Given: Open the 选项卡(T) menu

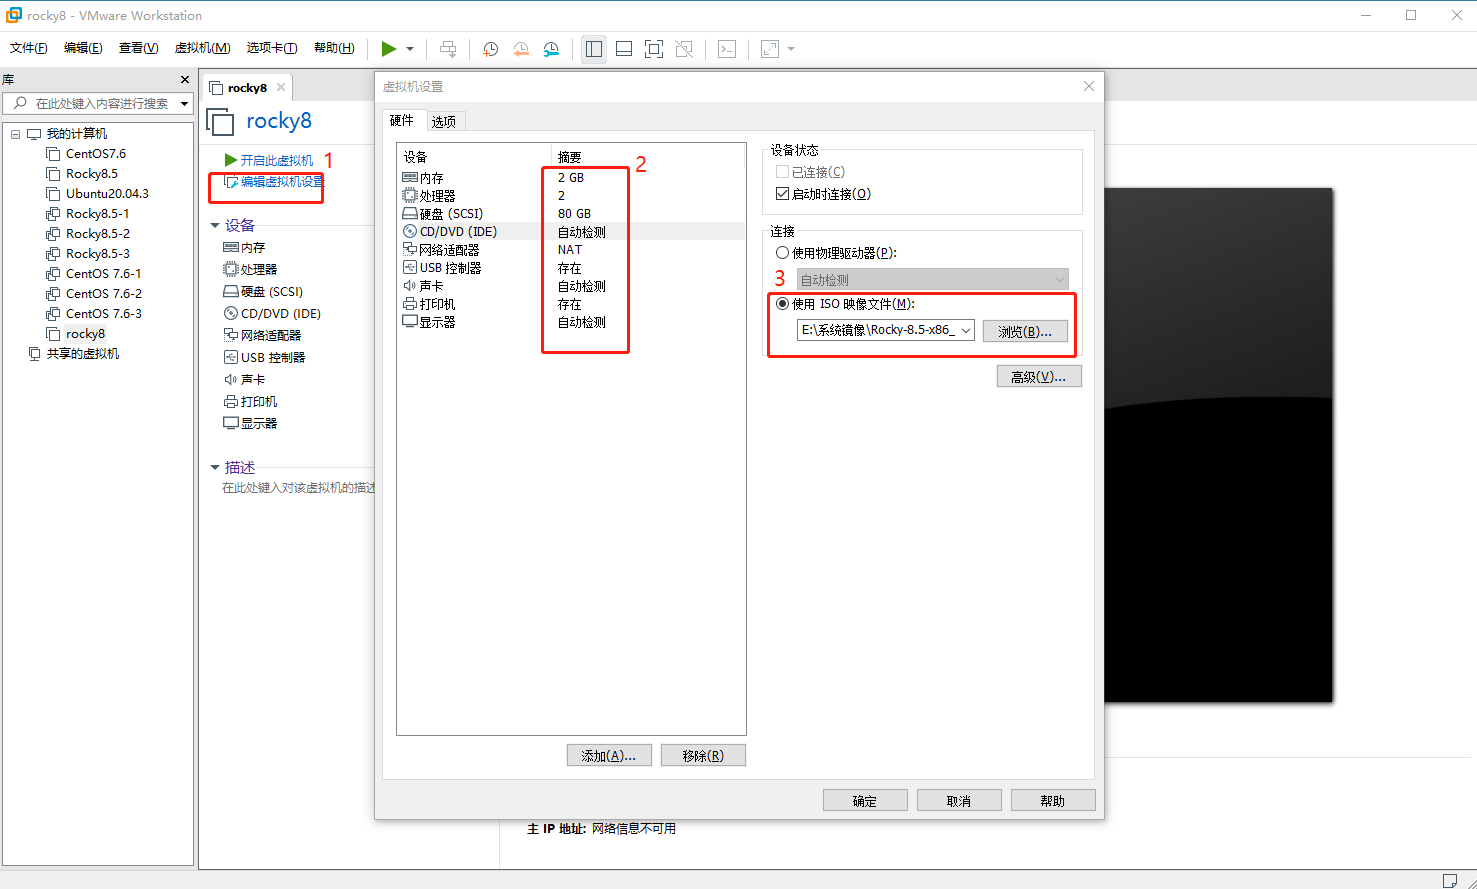Looking at the screenshot, I should point(272,48).
